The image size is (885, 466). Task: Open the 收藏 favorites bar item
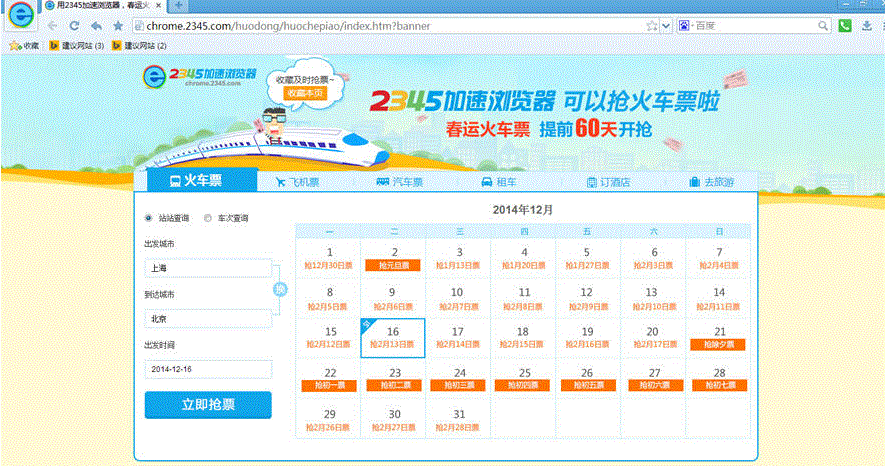tap(24, 46)
